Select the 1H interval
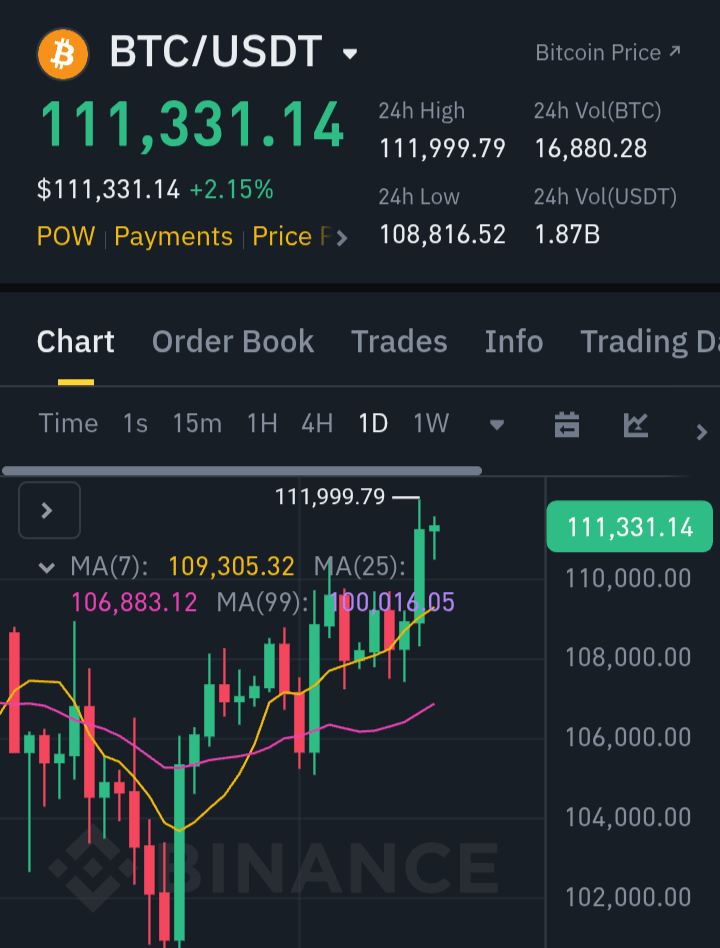 pyautogui.click(x=262, y=423)
